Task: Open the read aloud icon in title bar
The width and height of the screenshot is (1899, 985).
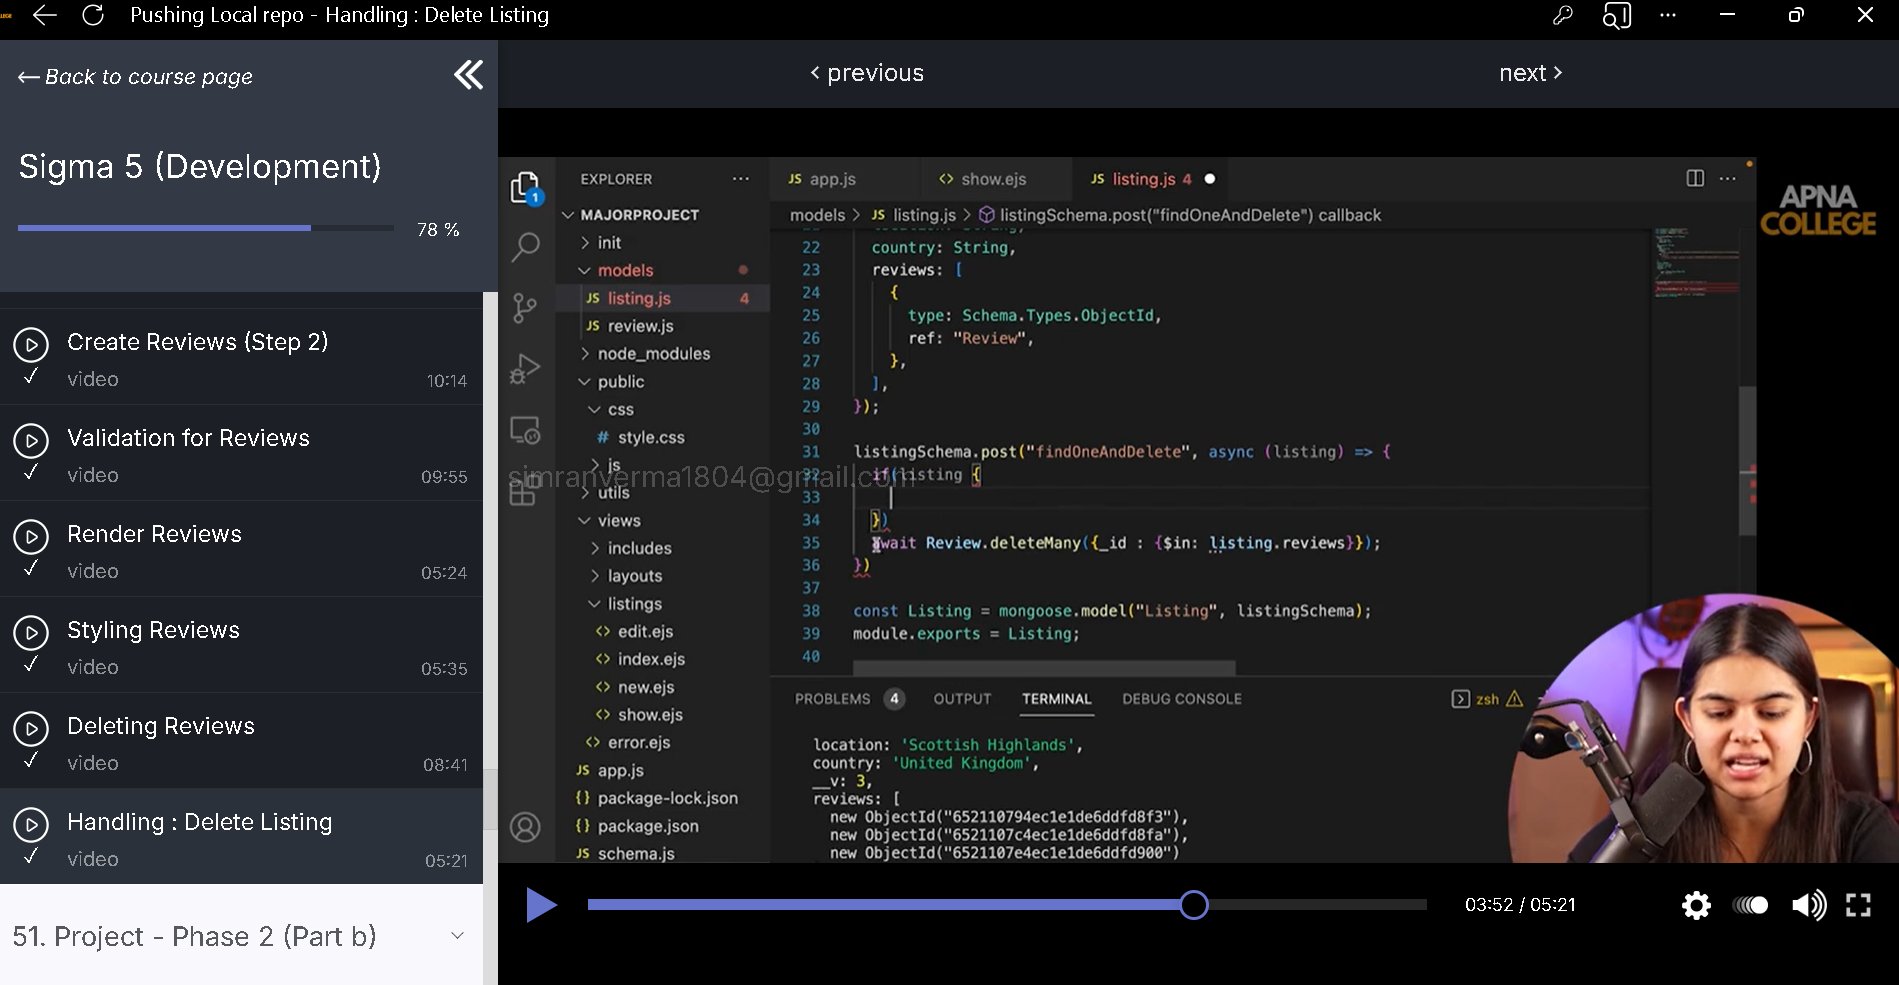Action: tap(1616, 16)
